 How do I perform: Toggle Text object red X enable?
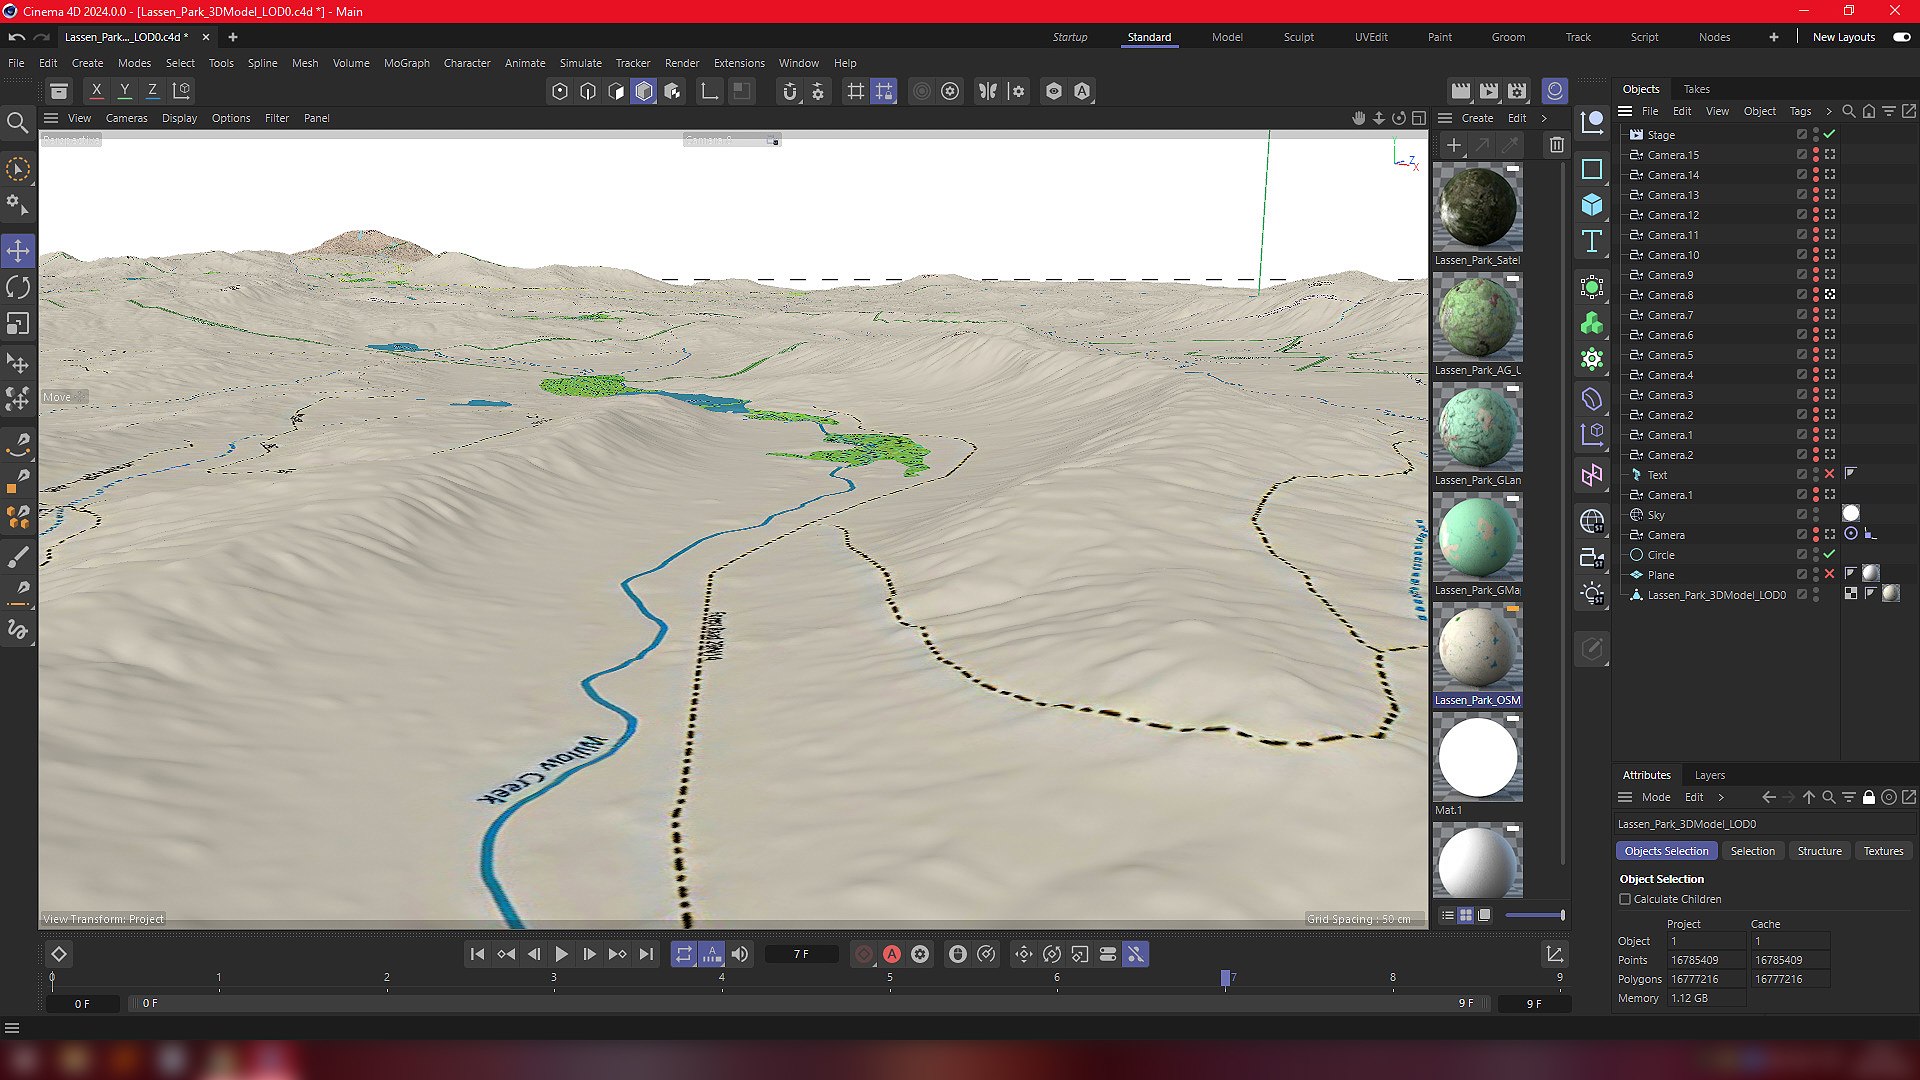coord(1829,474)
